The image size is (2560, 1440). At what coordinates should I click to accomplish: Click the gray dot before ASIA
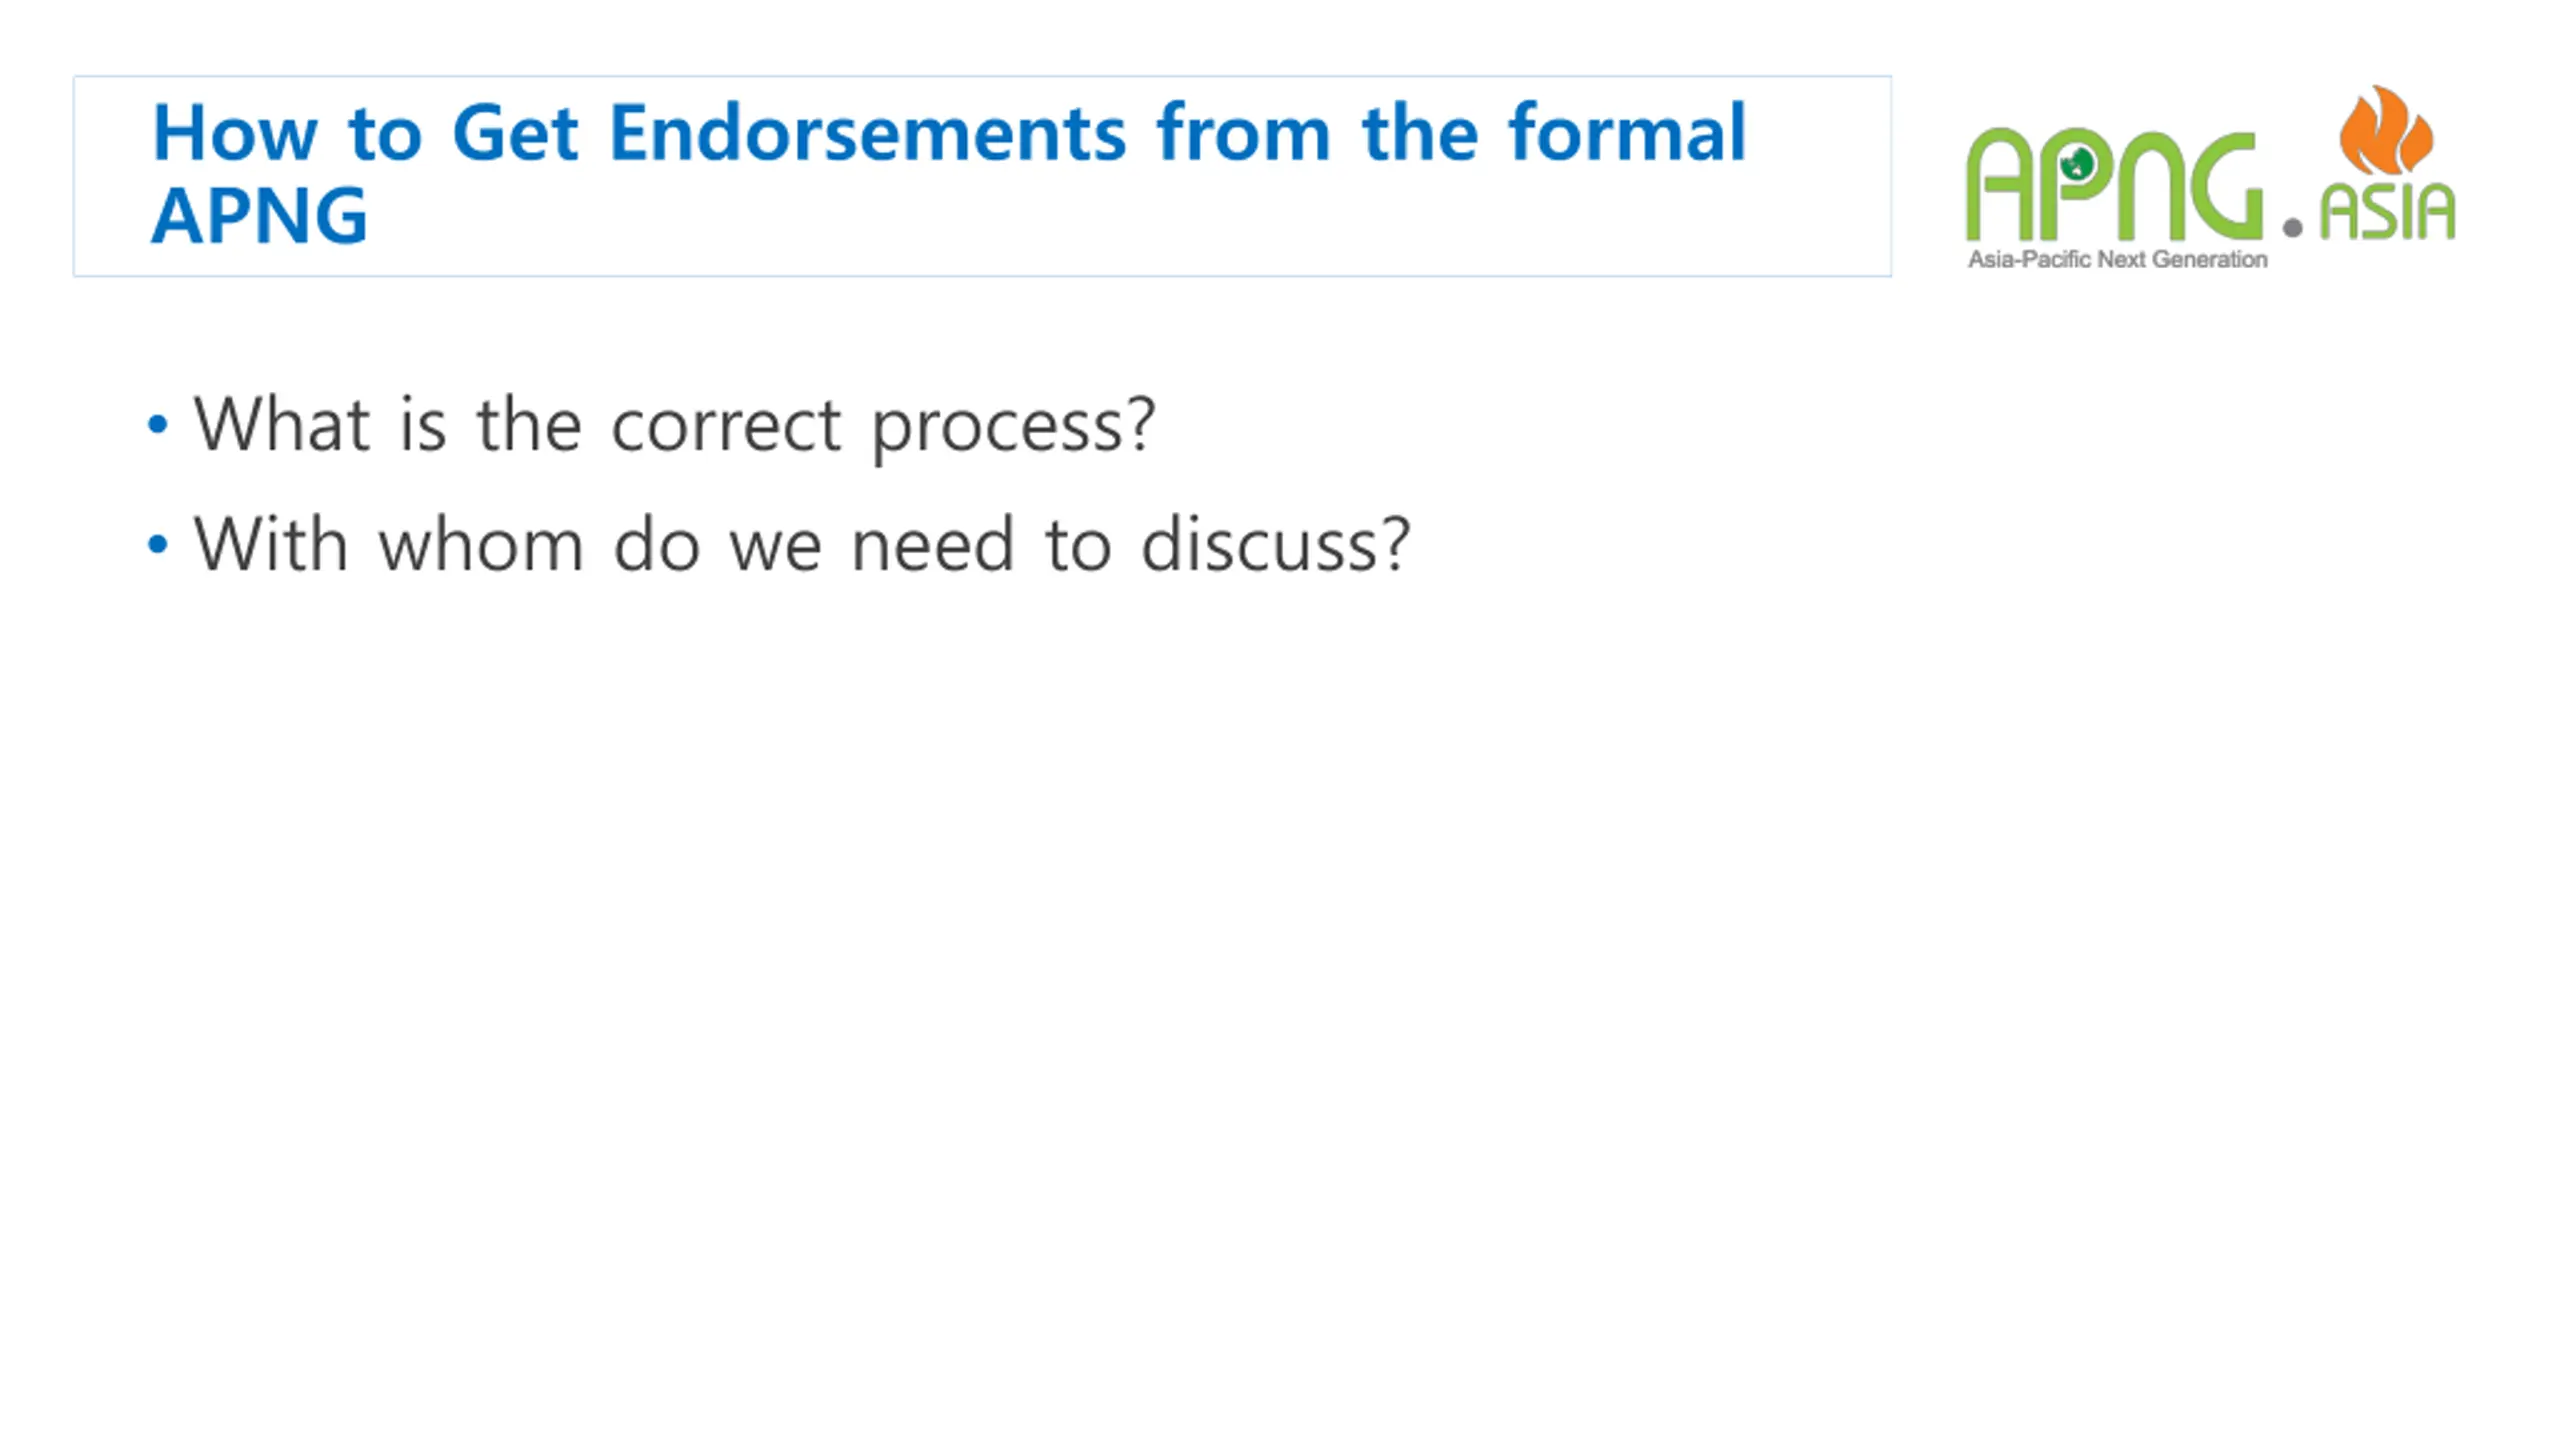pos(2293,228)
